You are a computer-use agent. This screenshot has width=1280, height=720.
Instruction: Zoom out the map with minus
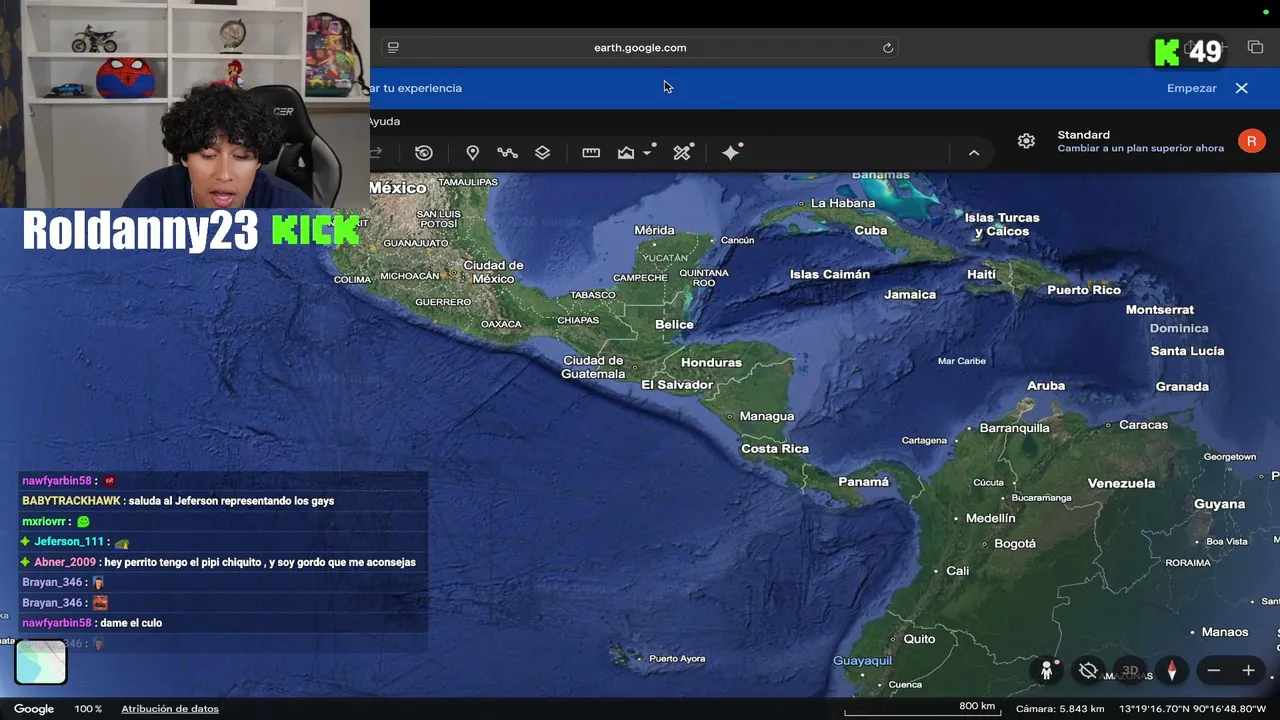click(1214, 671)
